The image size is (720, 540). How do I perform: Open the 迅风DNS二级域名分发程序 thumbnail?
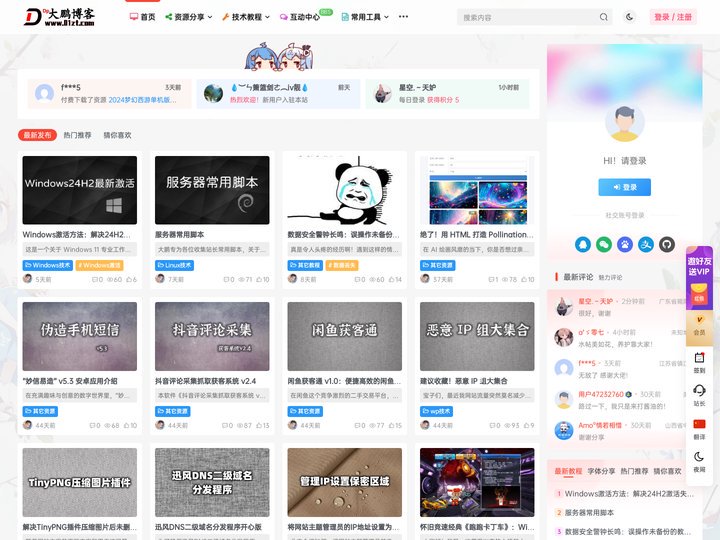point(212,482)
